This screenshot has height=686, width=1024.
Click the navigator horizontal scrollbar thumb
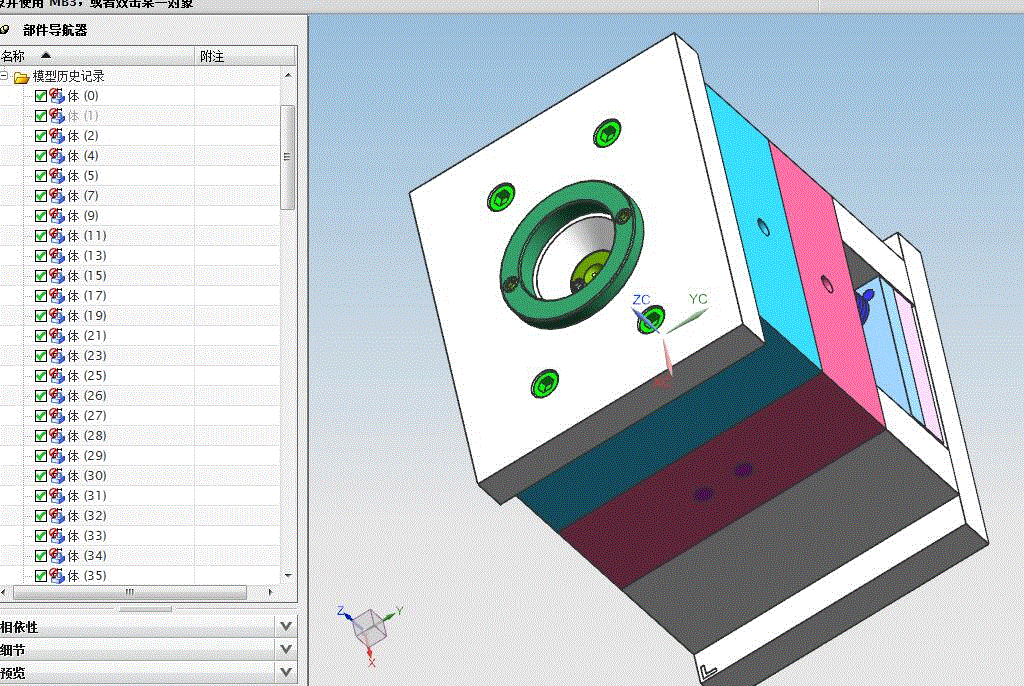point(130,592)
